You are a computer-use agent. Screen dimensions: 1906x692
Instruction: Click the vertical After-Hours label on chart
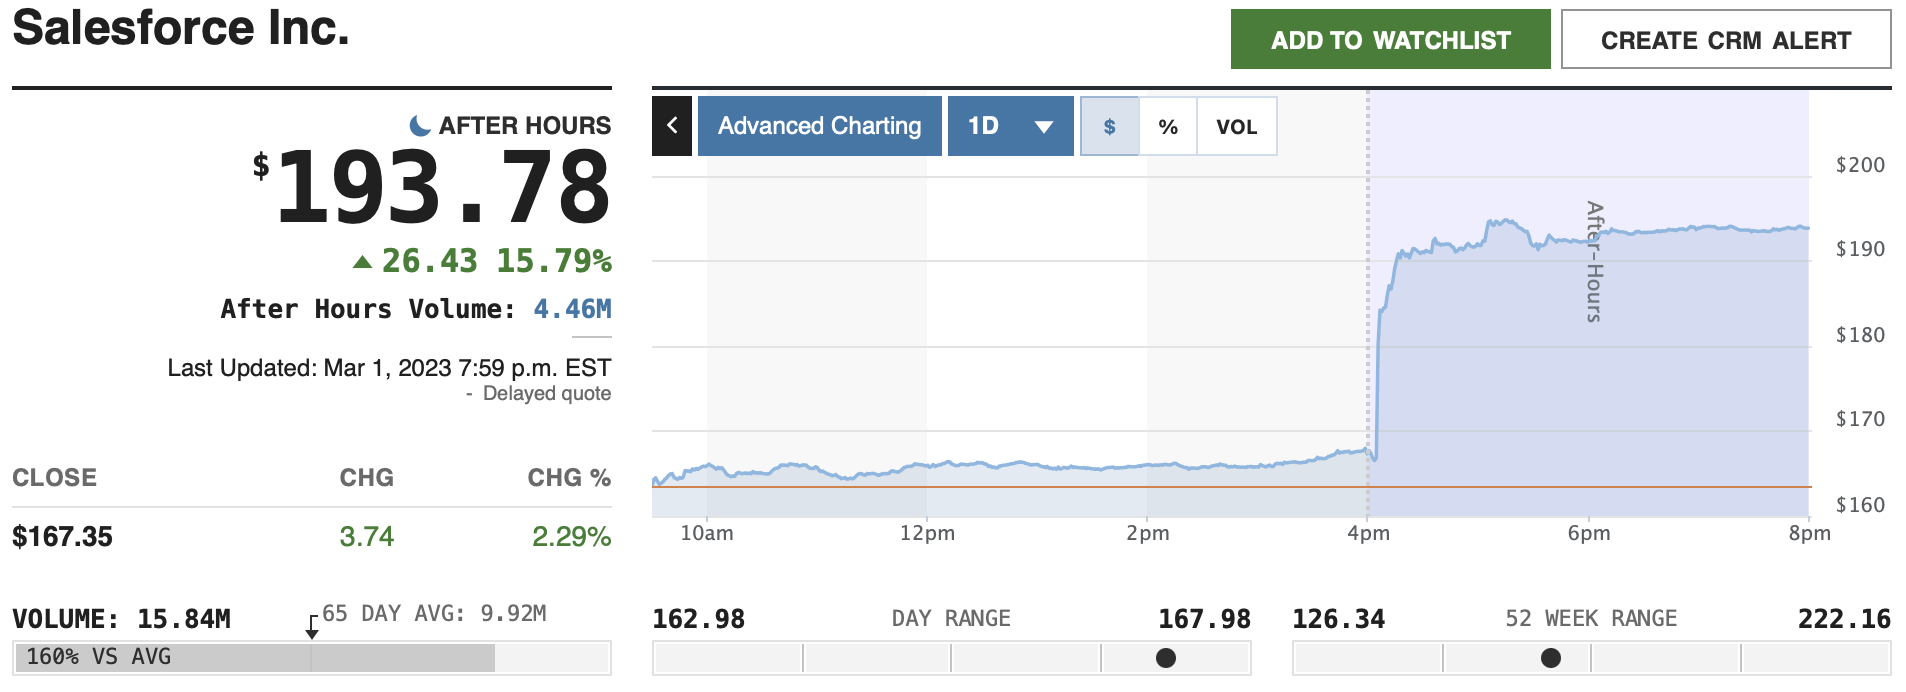click(x=1594, y=262)
